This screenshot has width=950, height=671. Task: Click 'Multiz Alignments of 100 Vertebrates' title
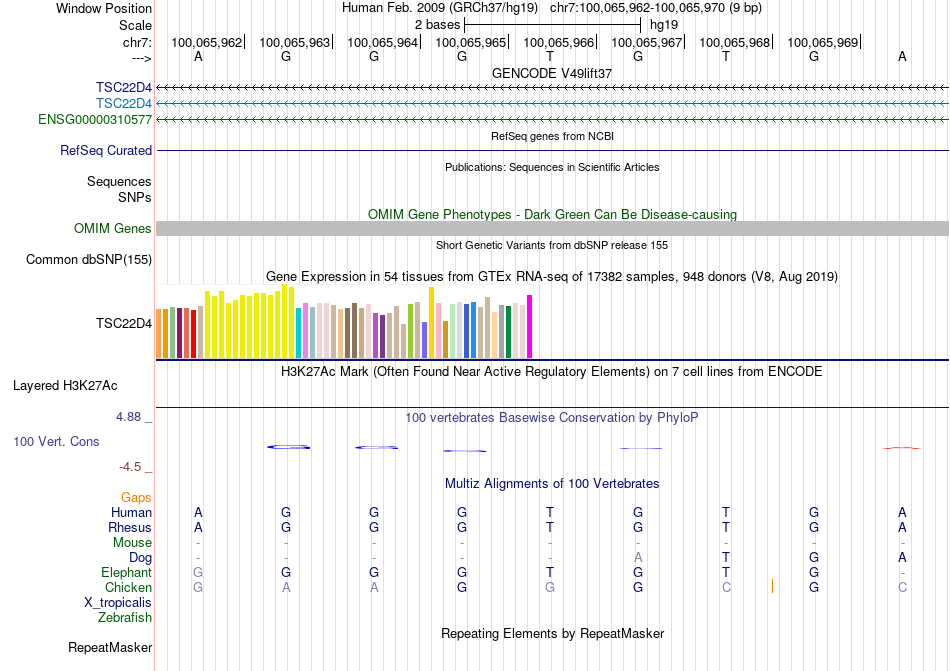pyautogui.click(x=552, y=483)
